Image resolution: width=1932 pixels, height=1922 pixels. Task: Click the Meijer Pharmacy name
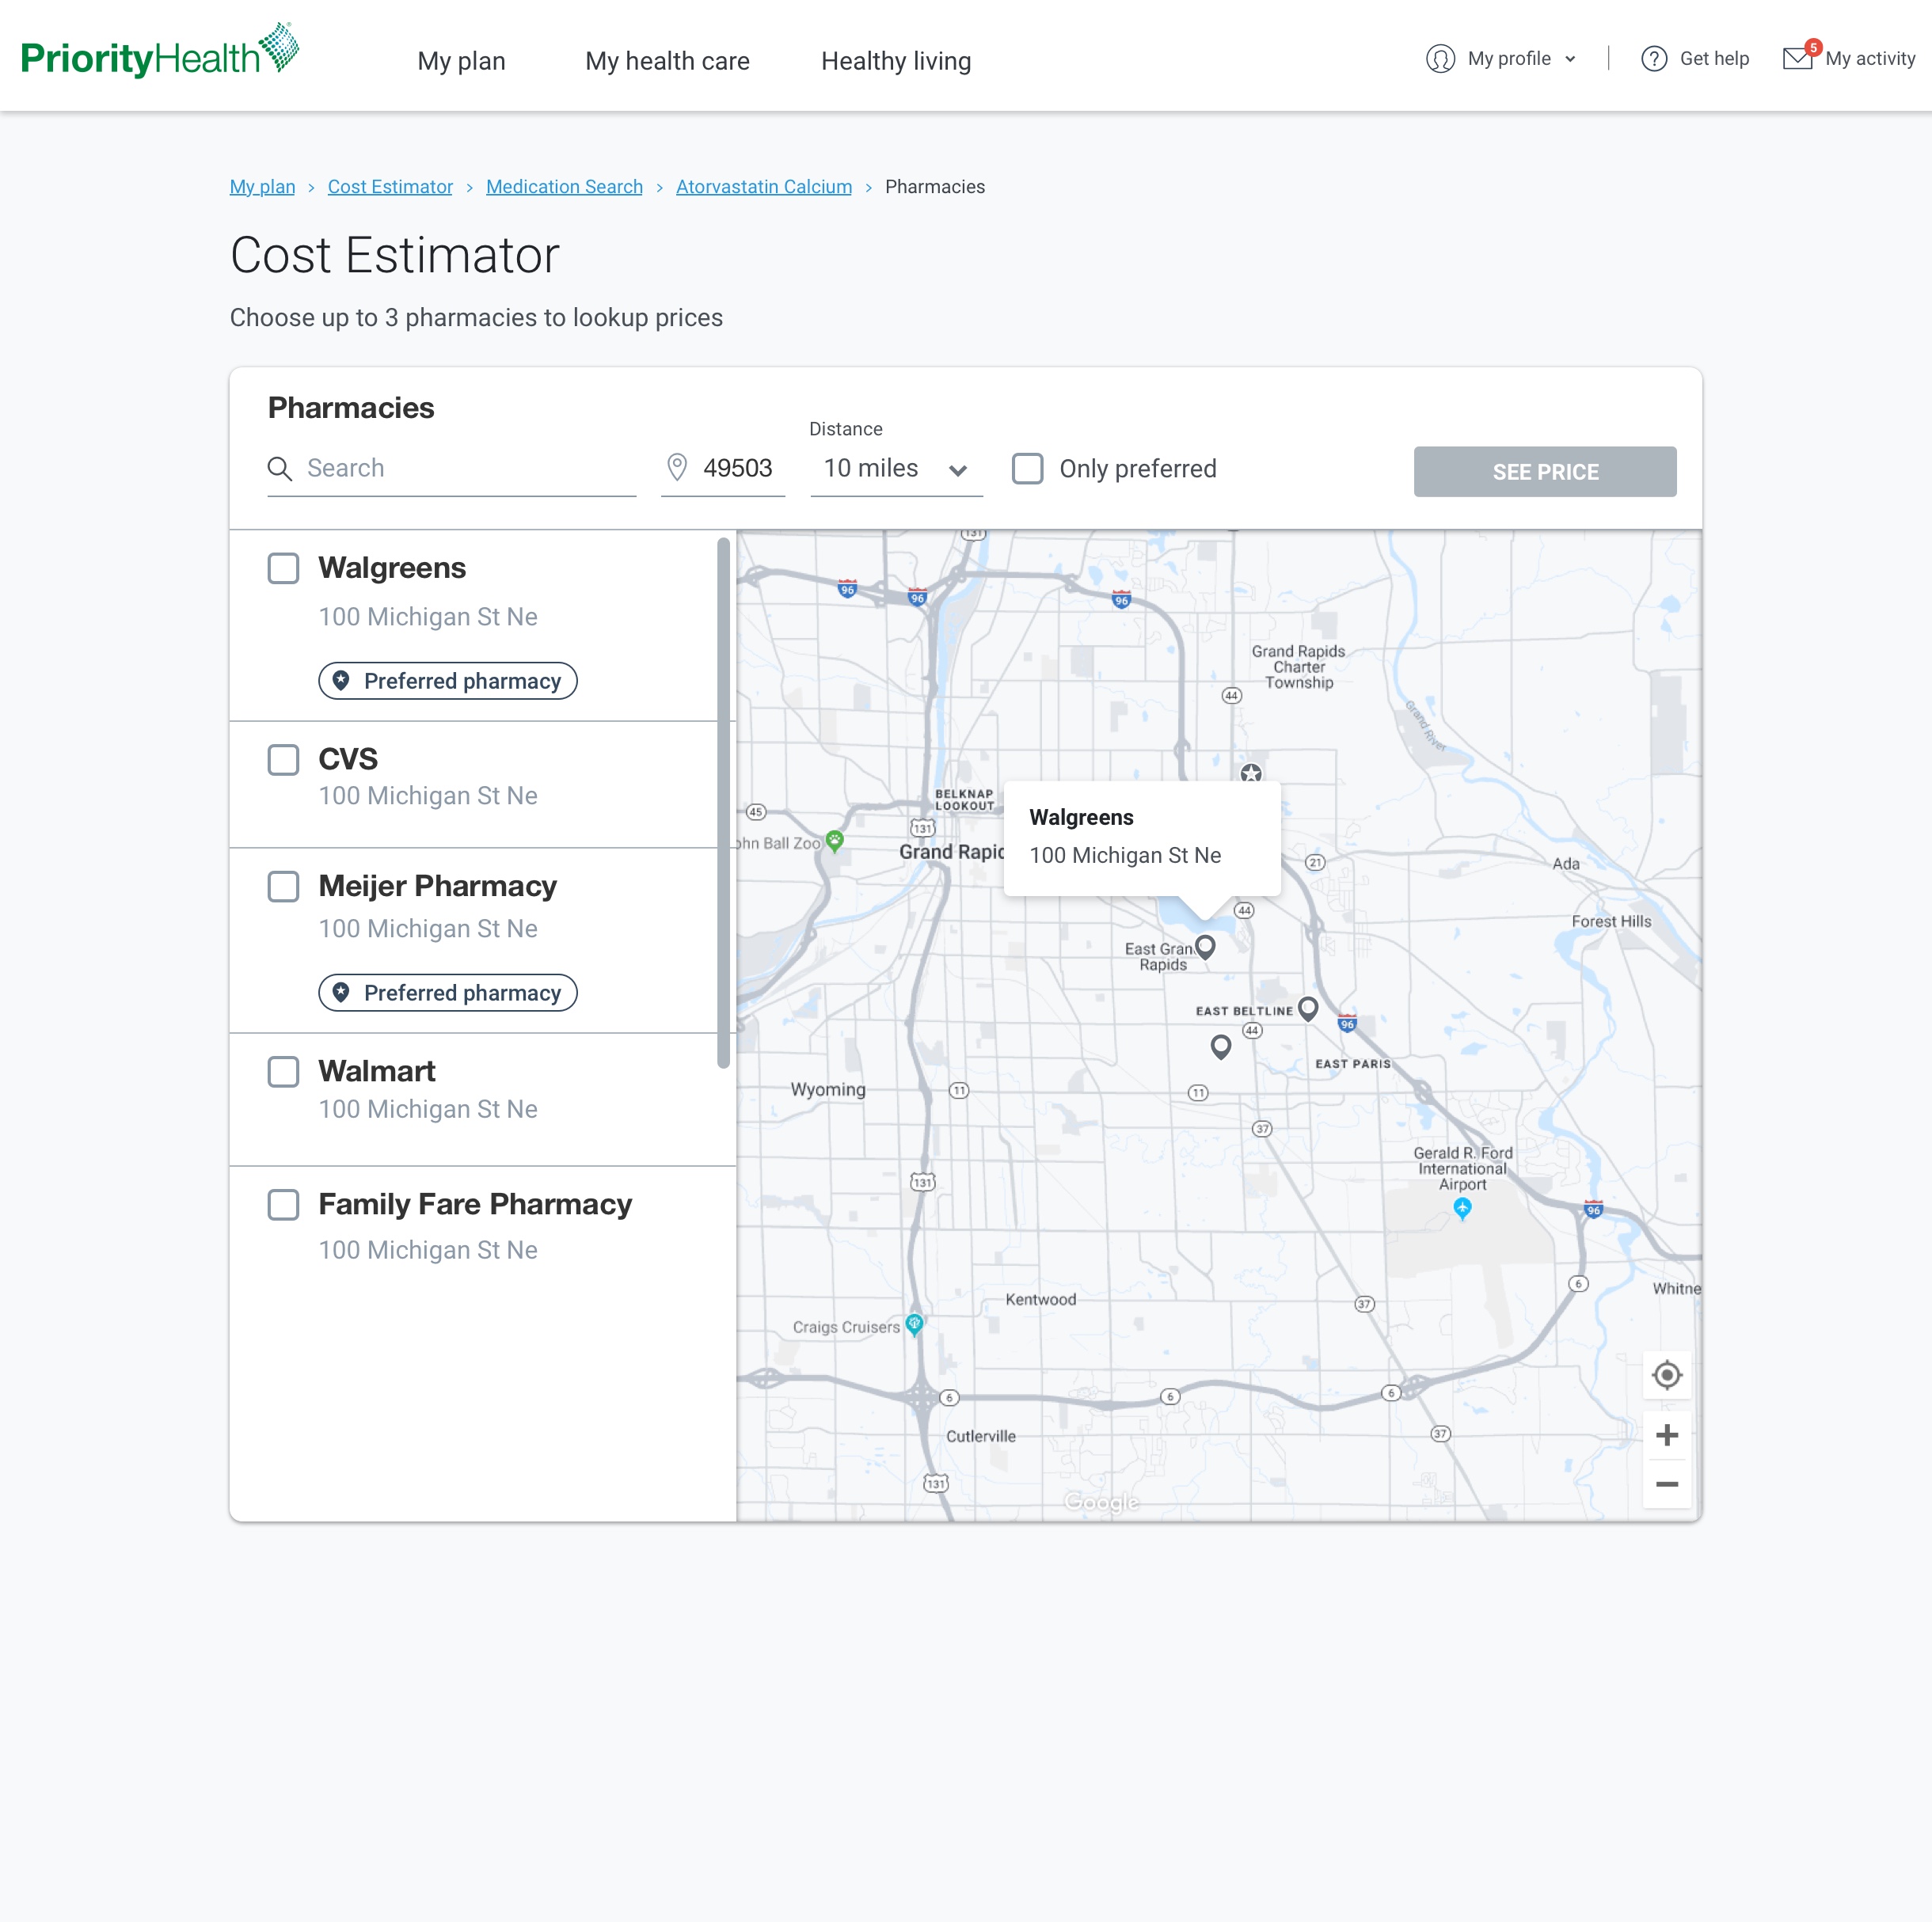click(x=437, y=886)
